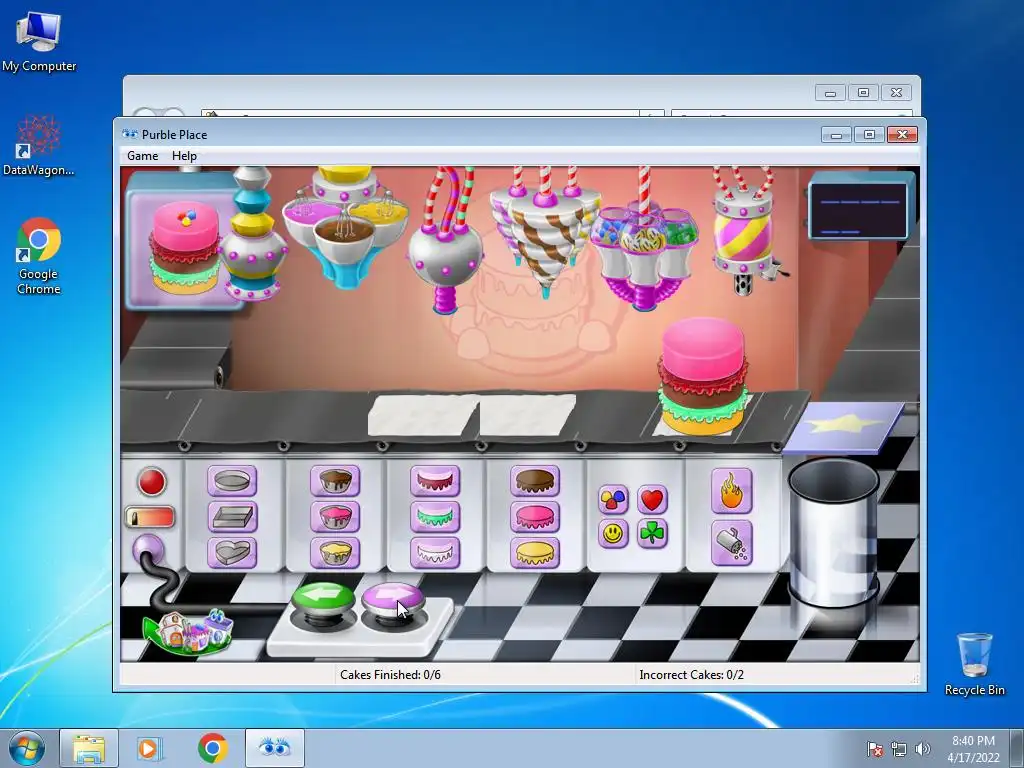Open the Windows Start menu

[26, 748]
